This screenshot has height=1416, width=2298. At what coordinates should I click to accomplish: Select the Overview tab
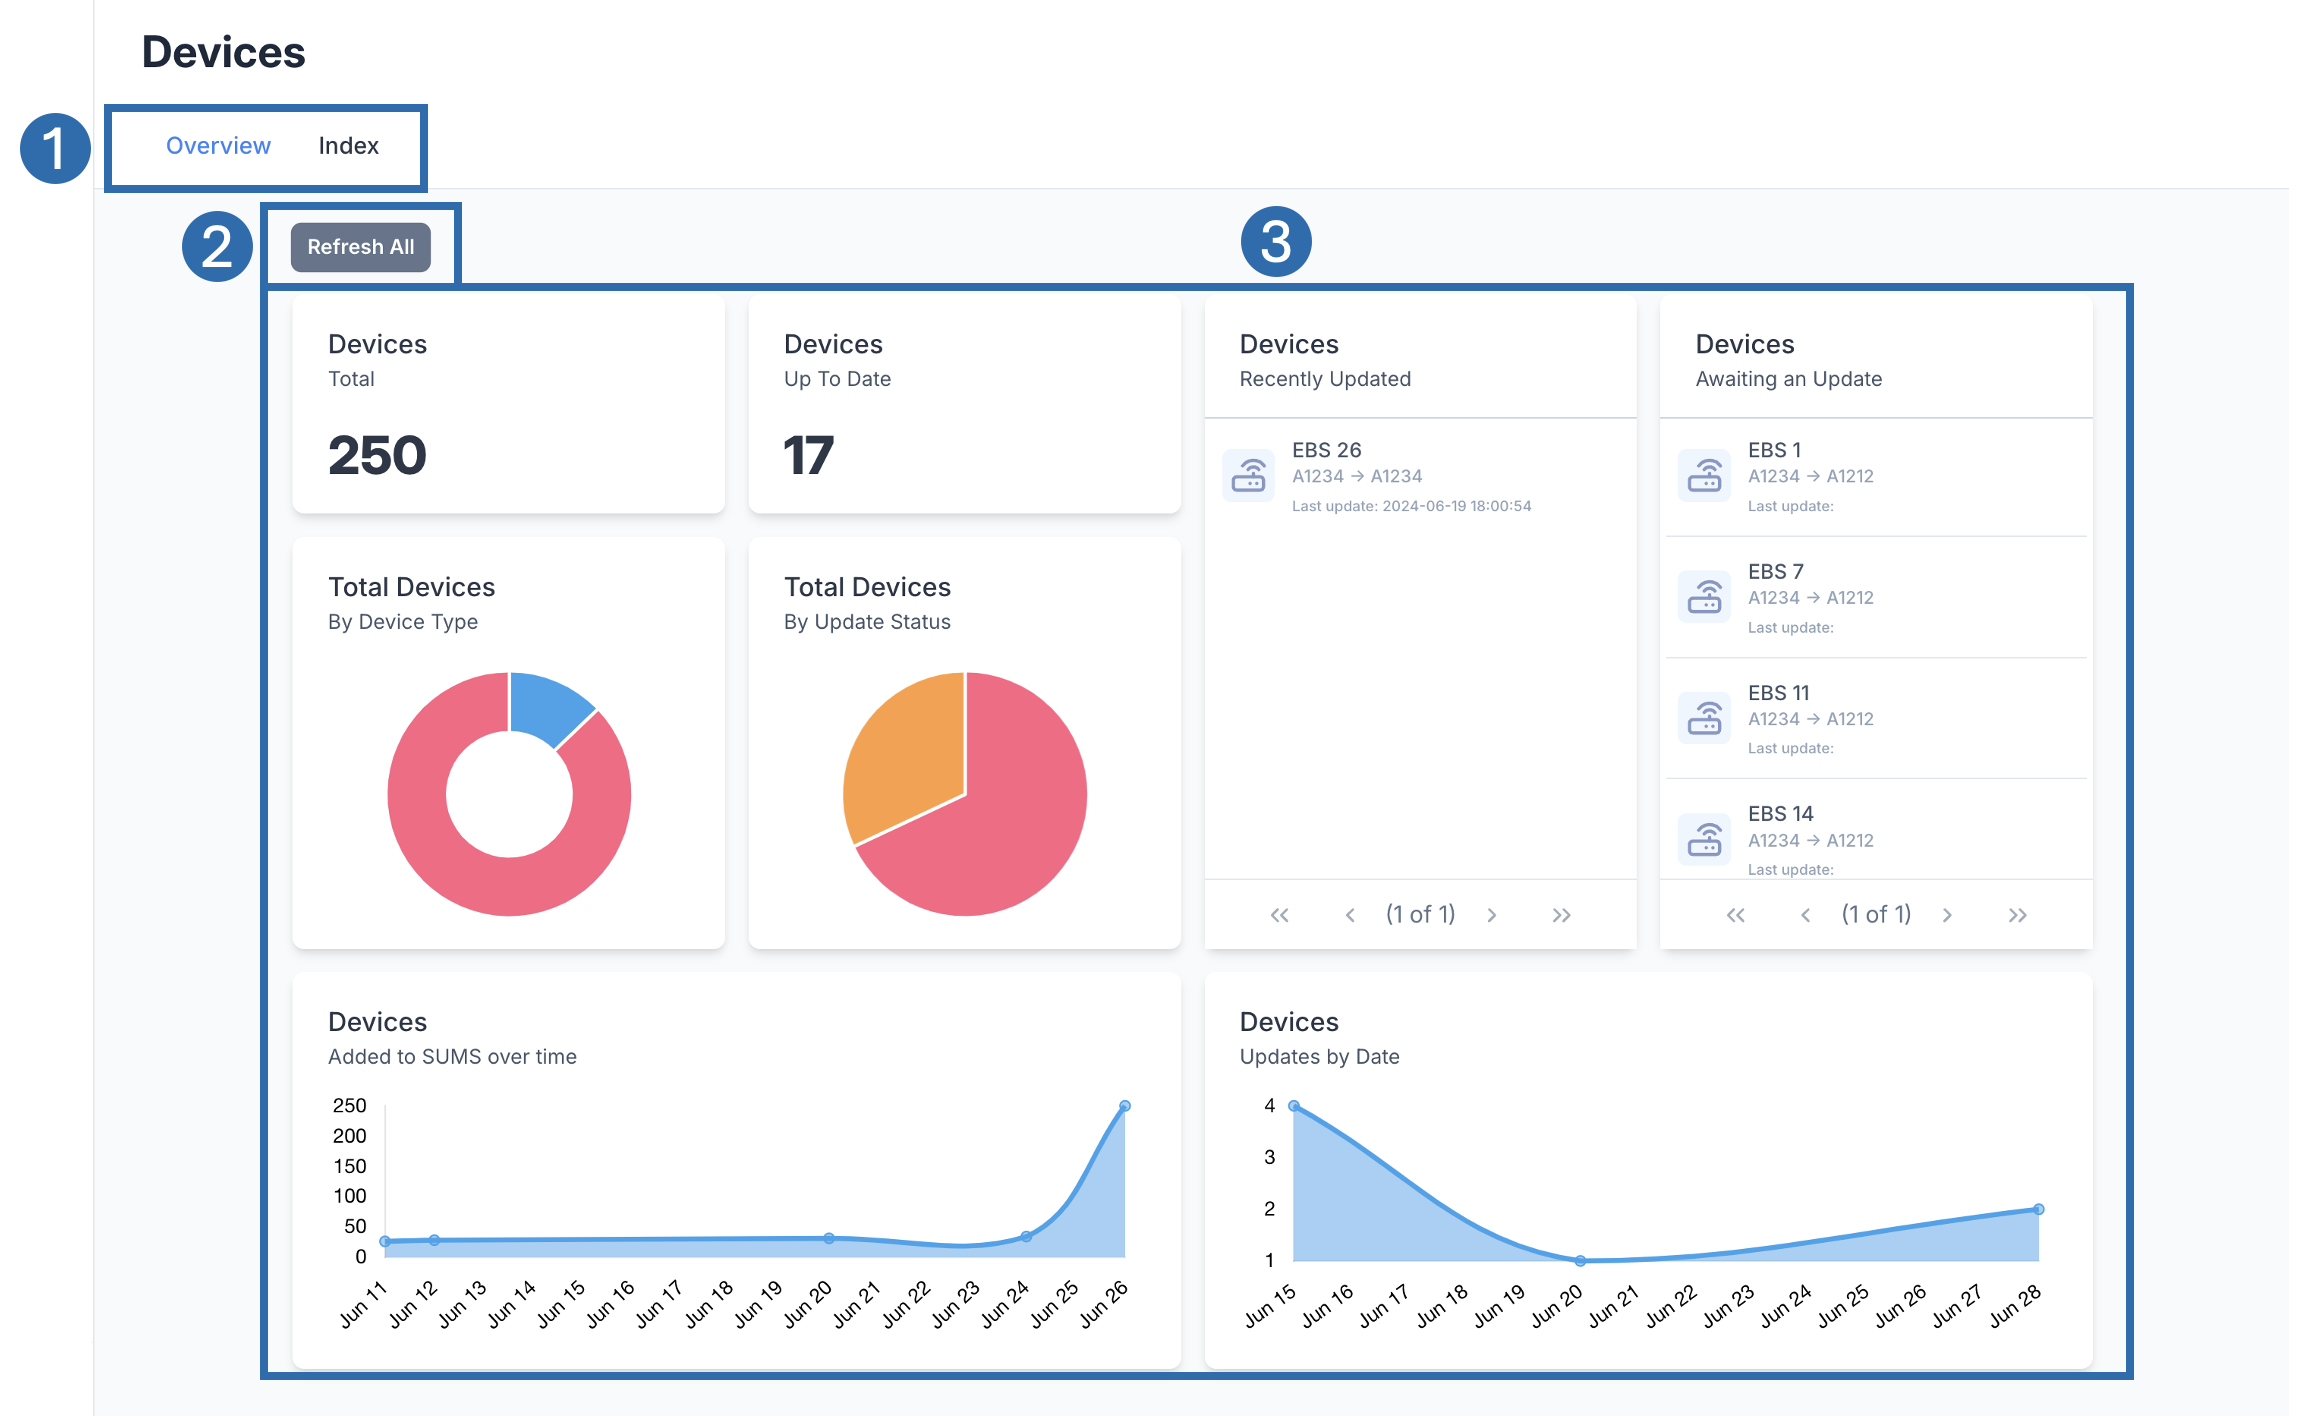(218, 146)
